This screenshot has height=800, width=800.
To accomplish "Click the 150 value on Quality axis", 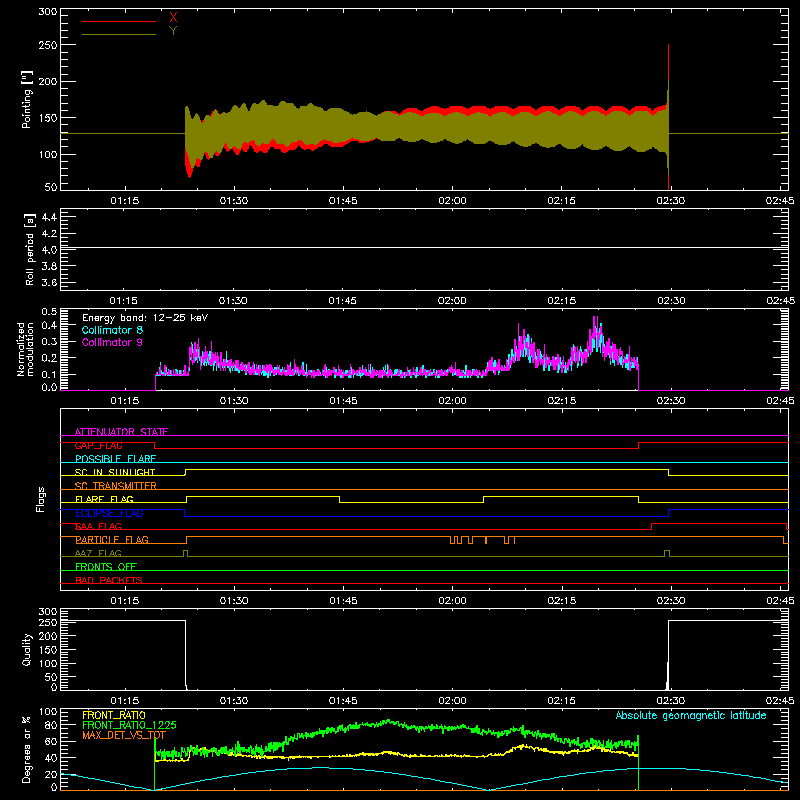I will point(47,649).
